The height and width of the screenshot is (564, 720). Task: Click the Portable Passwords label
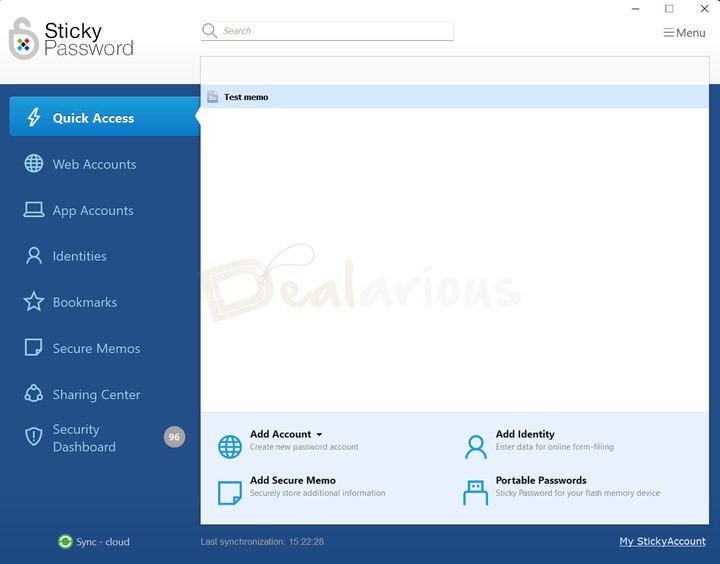(x=541, y=480)
